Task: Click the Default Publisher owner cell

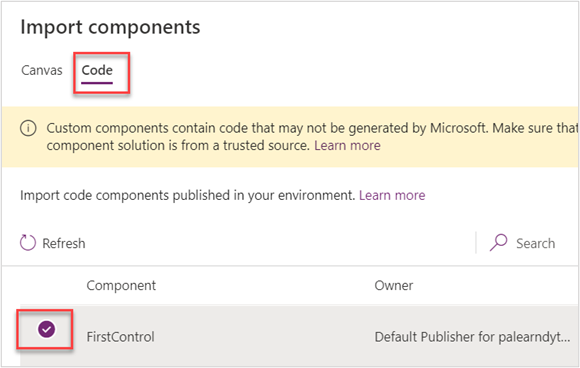Action: pyautogui.click(x=472, y=337)
